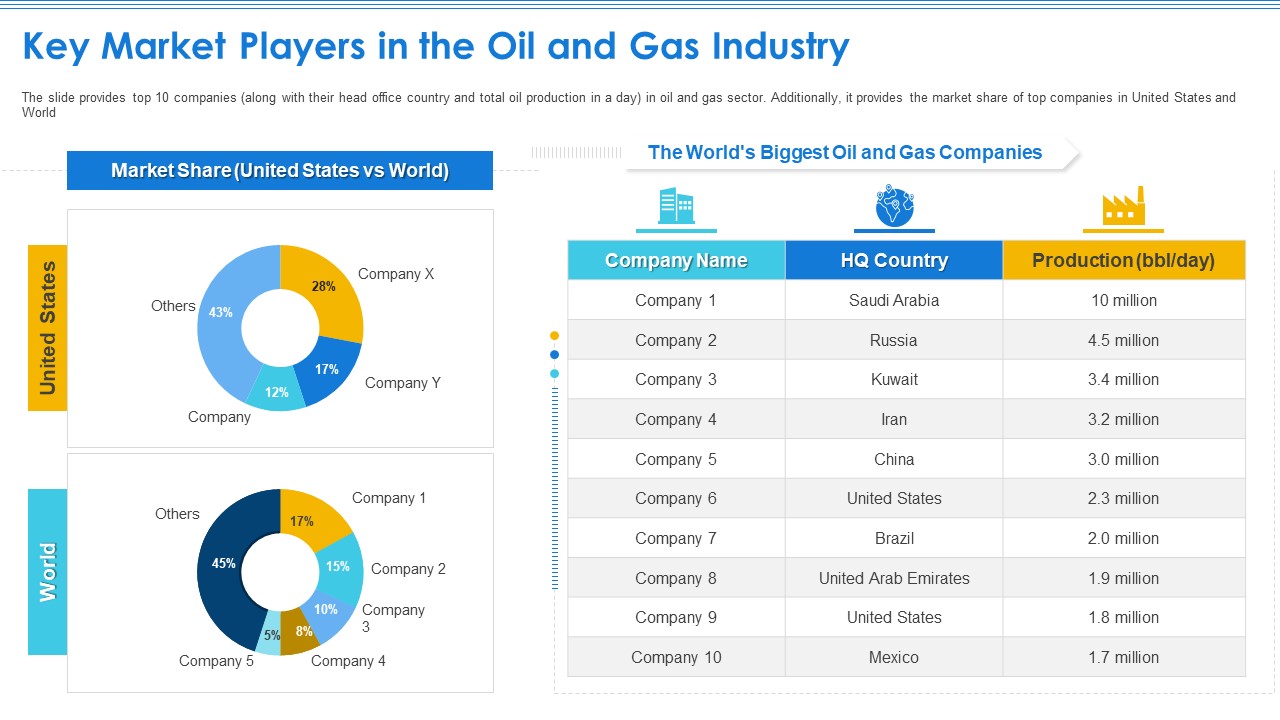This screenshot has height=720, width=1280.
Task: Click the Company 9 cell in the table
Action: pyautogui.click(x=676, y=617)
